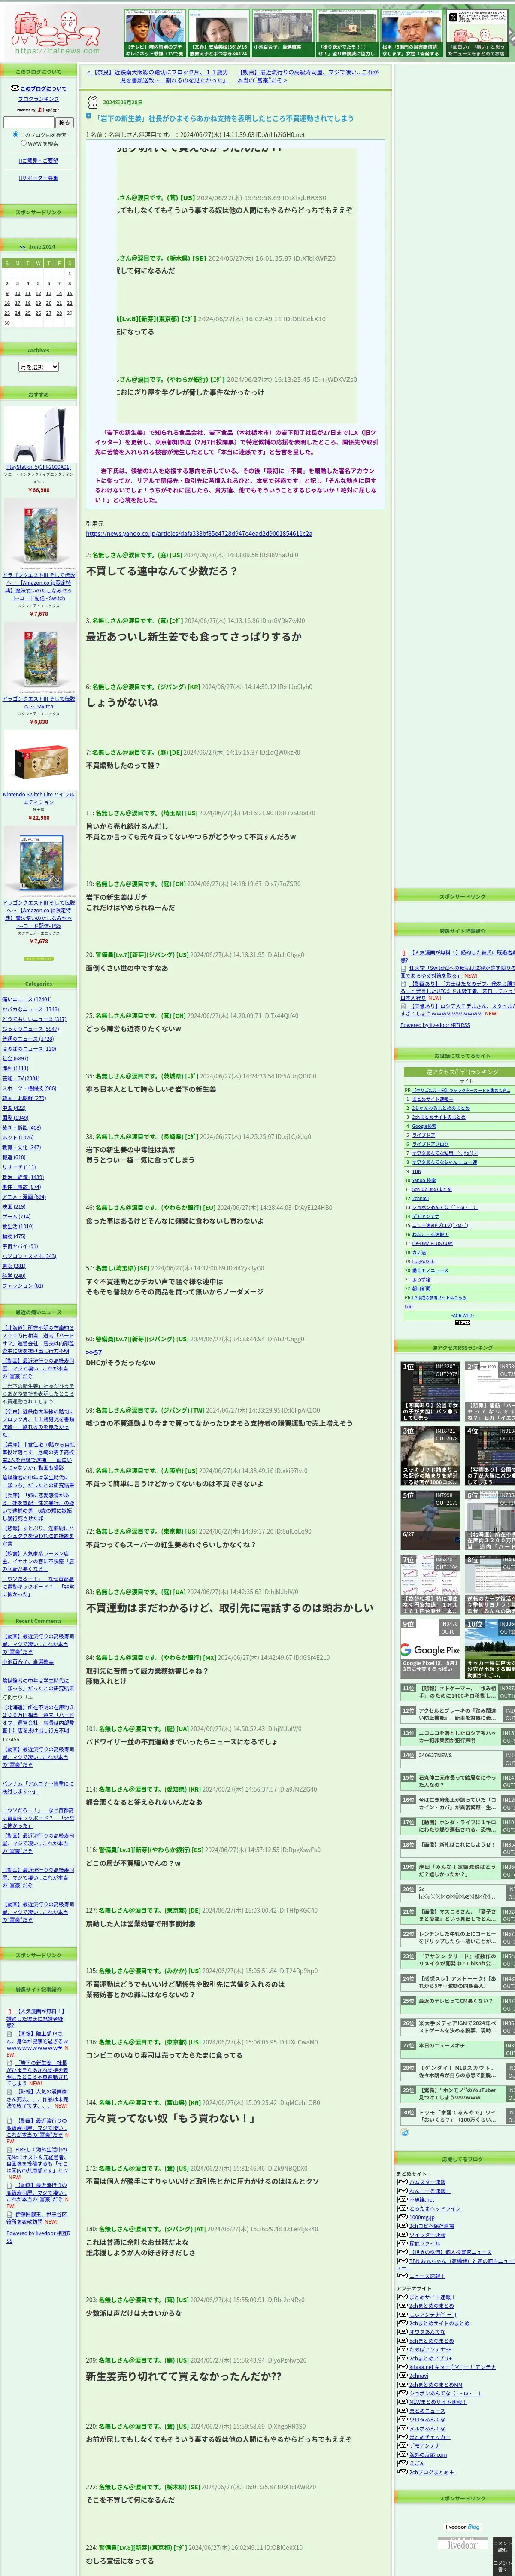Open the テレビ header thumbnail article
This screenshot has height=2576, width=515.
pyautogui.click(x=154, y=34)
